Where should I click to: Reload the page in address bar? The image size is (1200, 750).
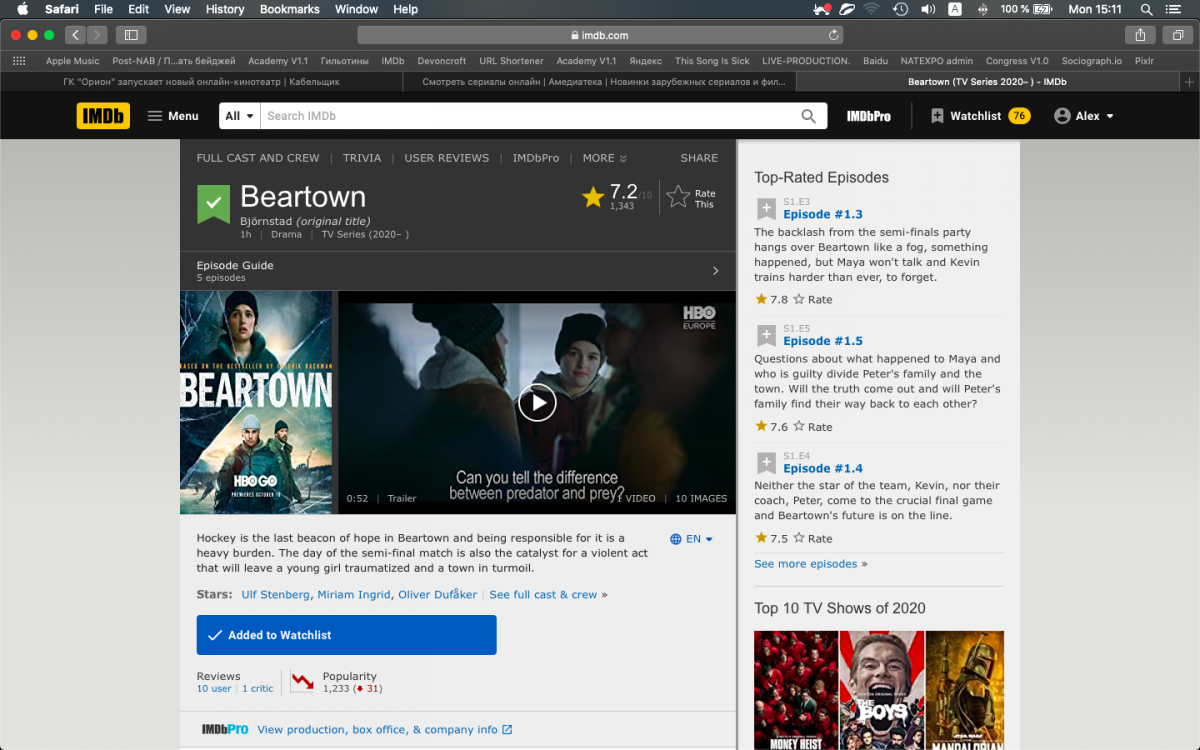(x=834, y=35)
